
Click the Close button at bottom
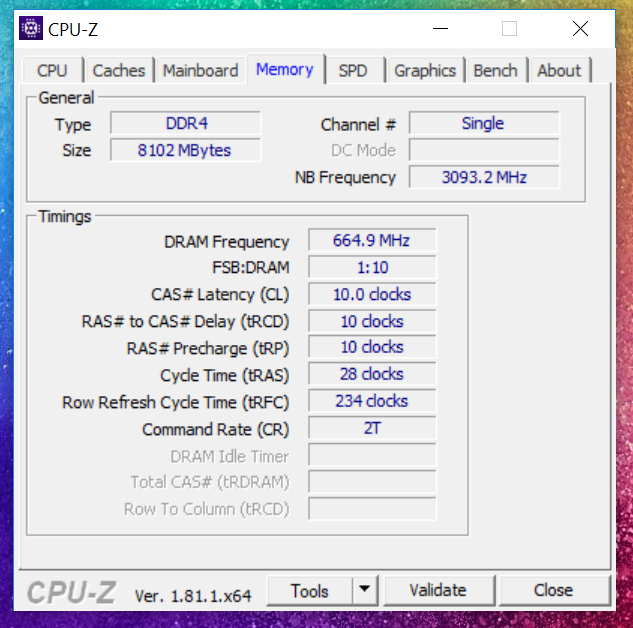tap(553, 590)
